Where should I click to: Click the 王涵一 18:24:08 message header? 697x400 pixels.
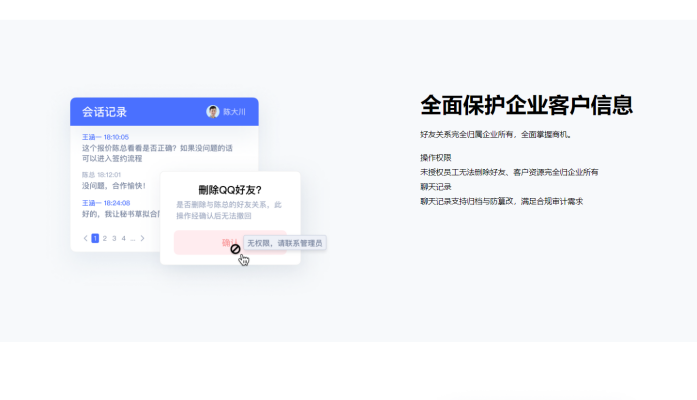[x=106, y=203]
